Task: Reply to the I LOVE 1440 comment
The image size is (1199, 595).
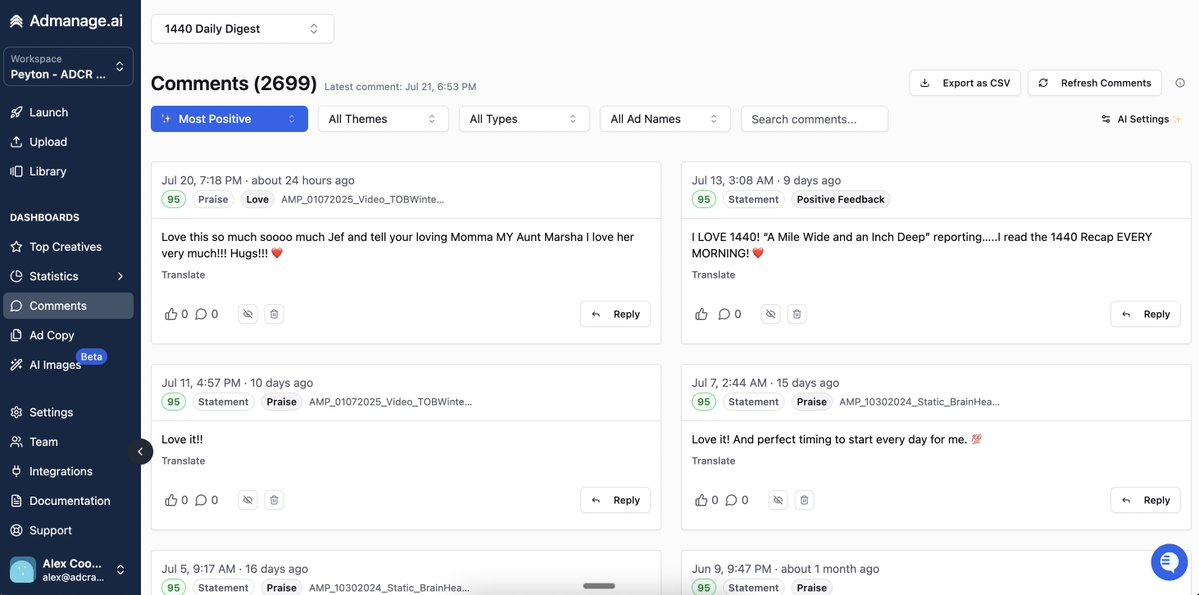Action: coord(1145,314)
